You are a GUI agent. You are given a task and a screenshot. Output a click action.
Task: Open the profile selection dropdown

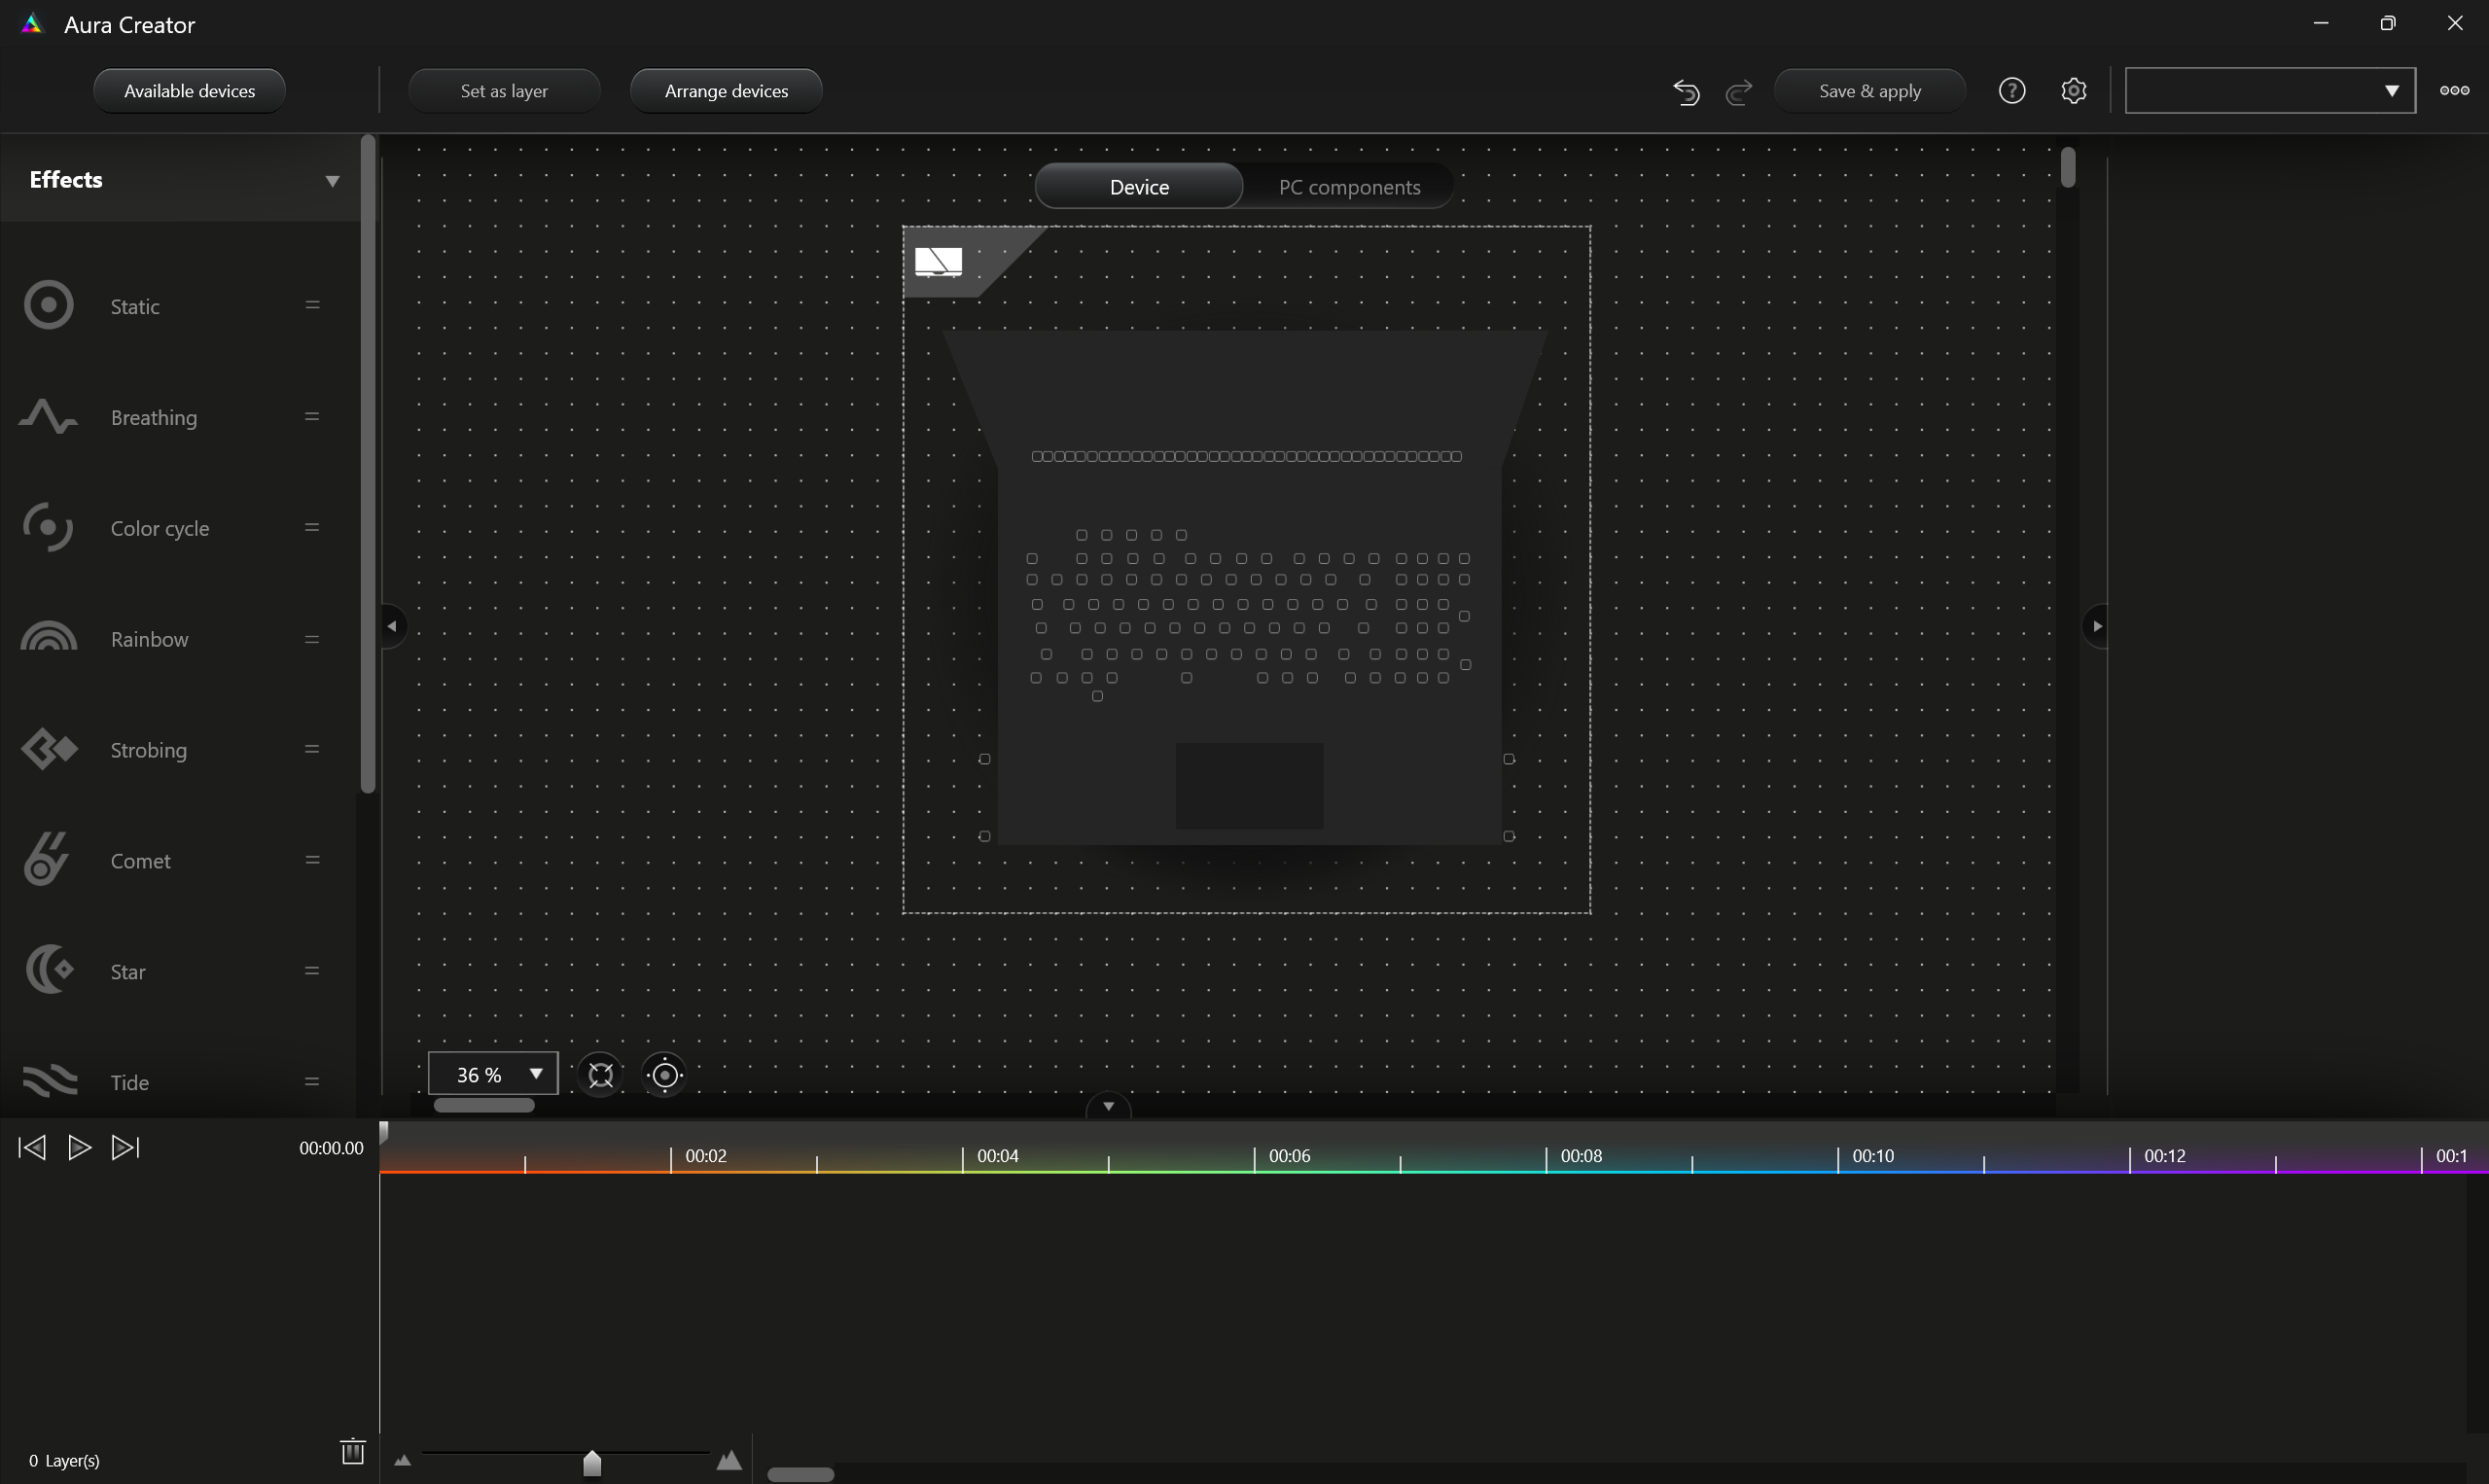(2270, 91)
